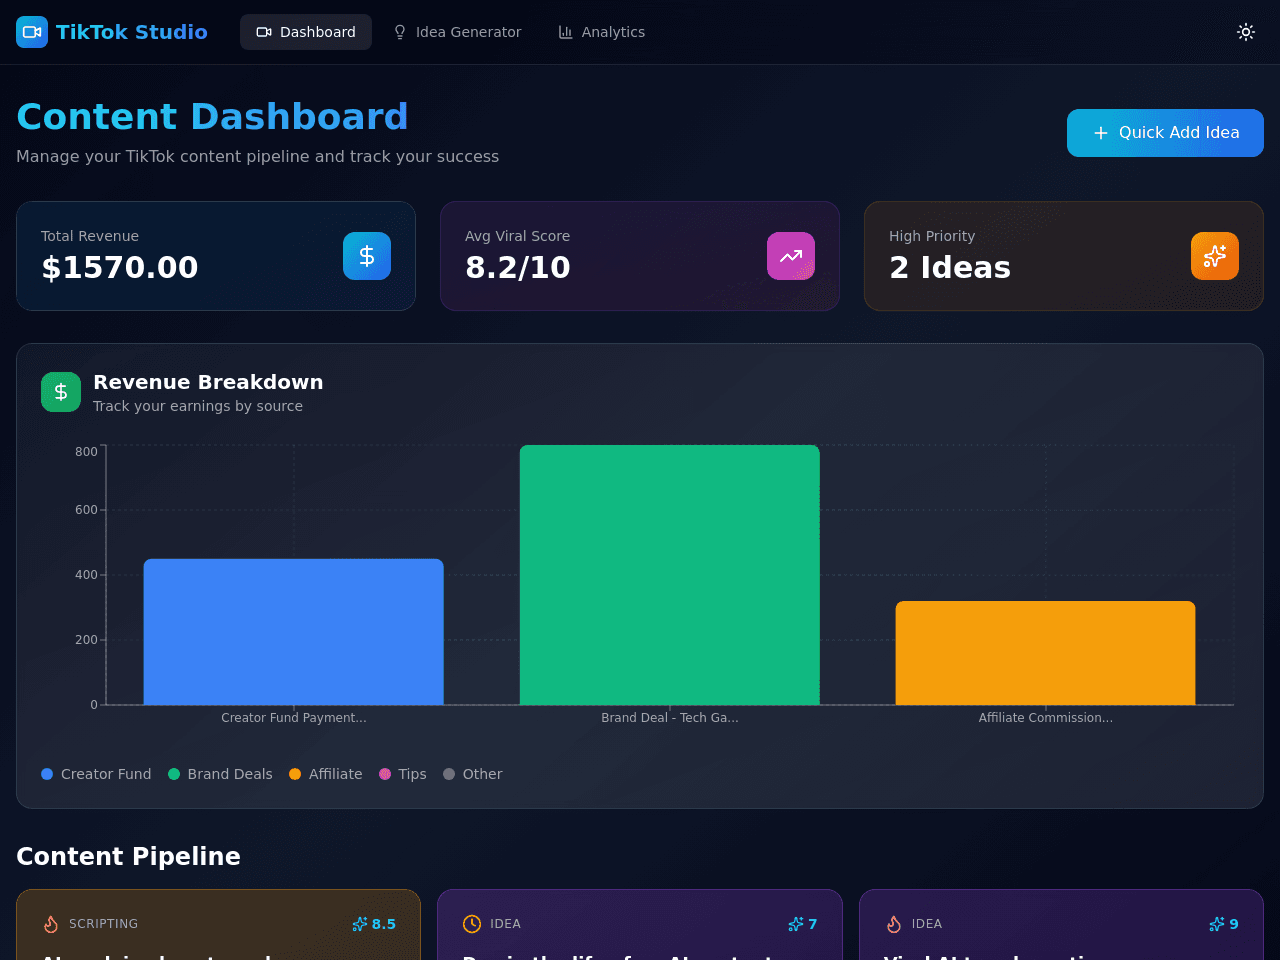1280x960 pixels.
Task: Click the sparkle icon beside score 7
Action: (x=796, y=924)
